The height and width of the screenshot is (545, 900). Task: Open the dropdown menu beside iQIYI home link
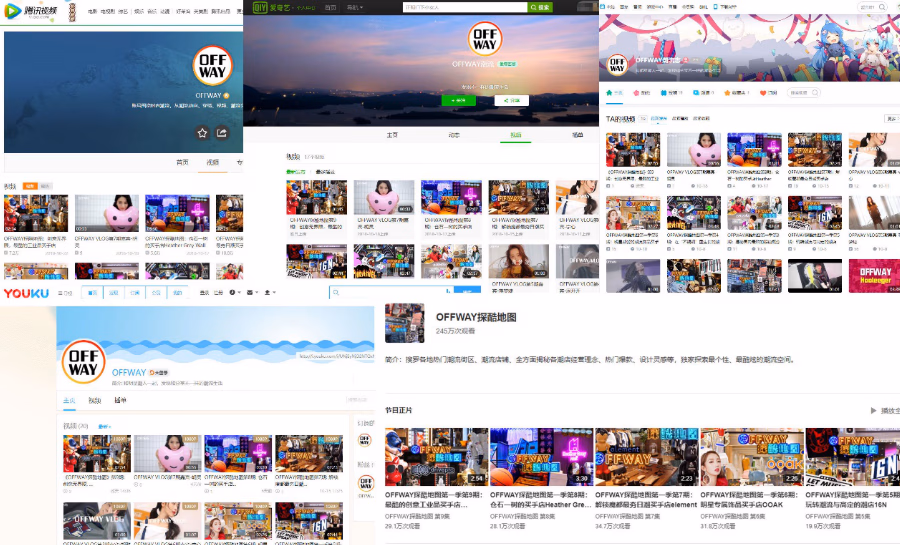pos(353,7)
